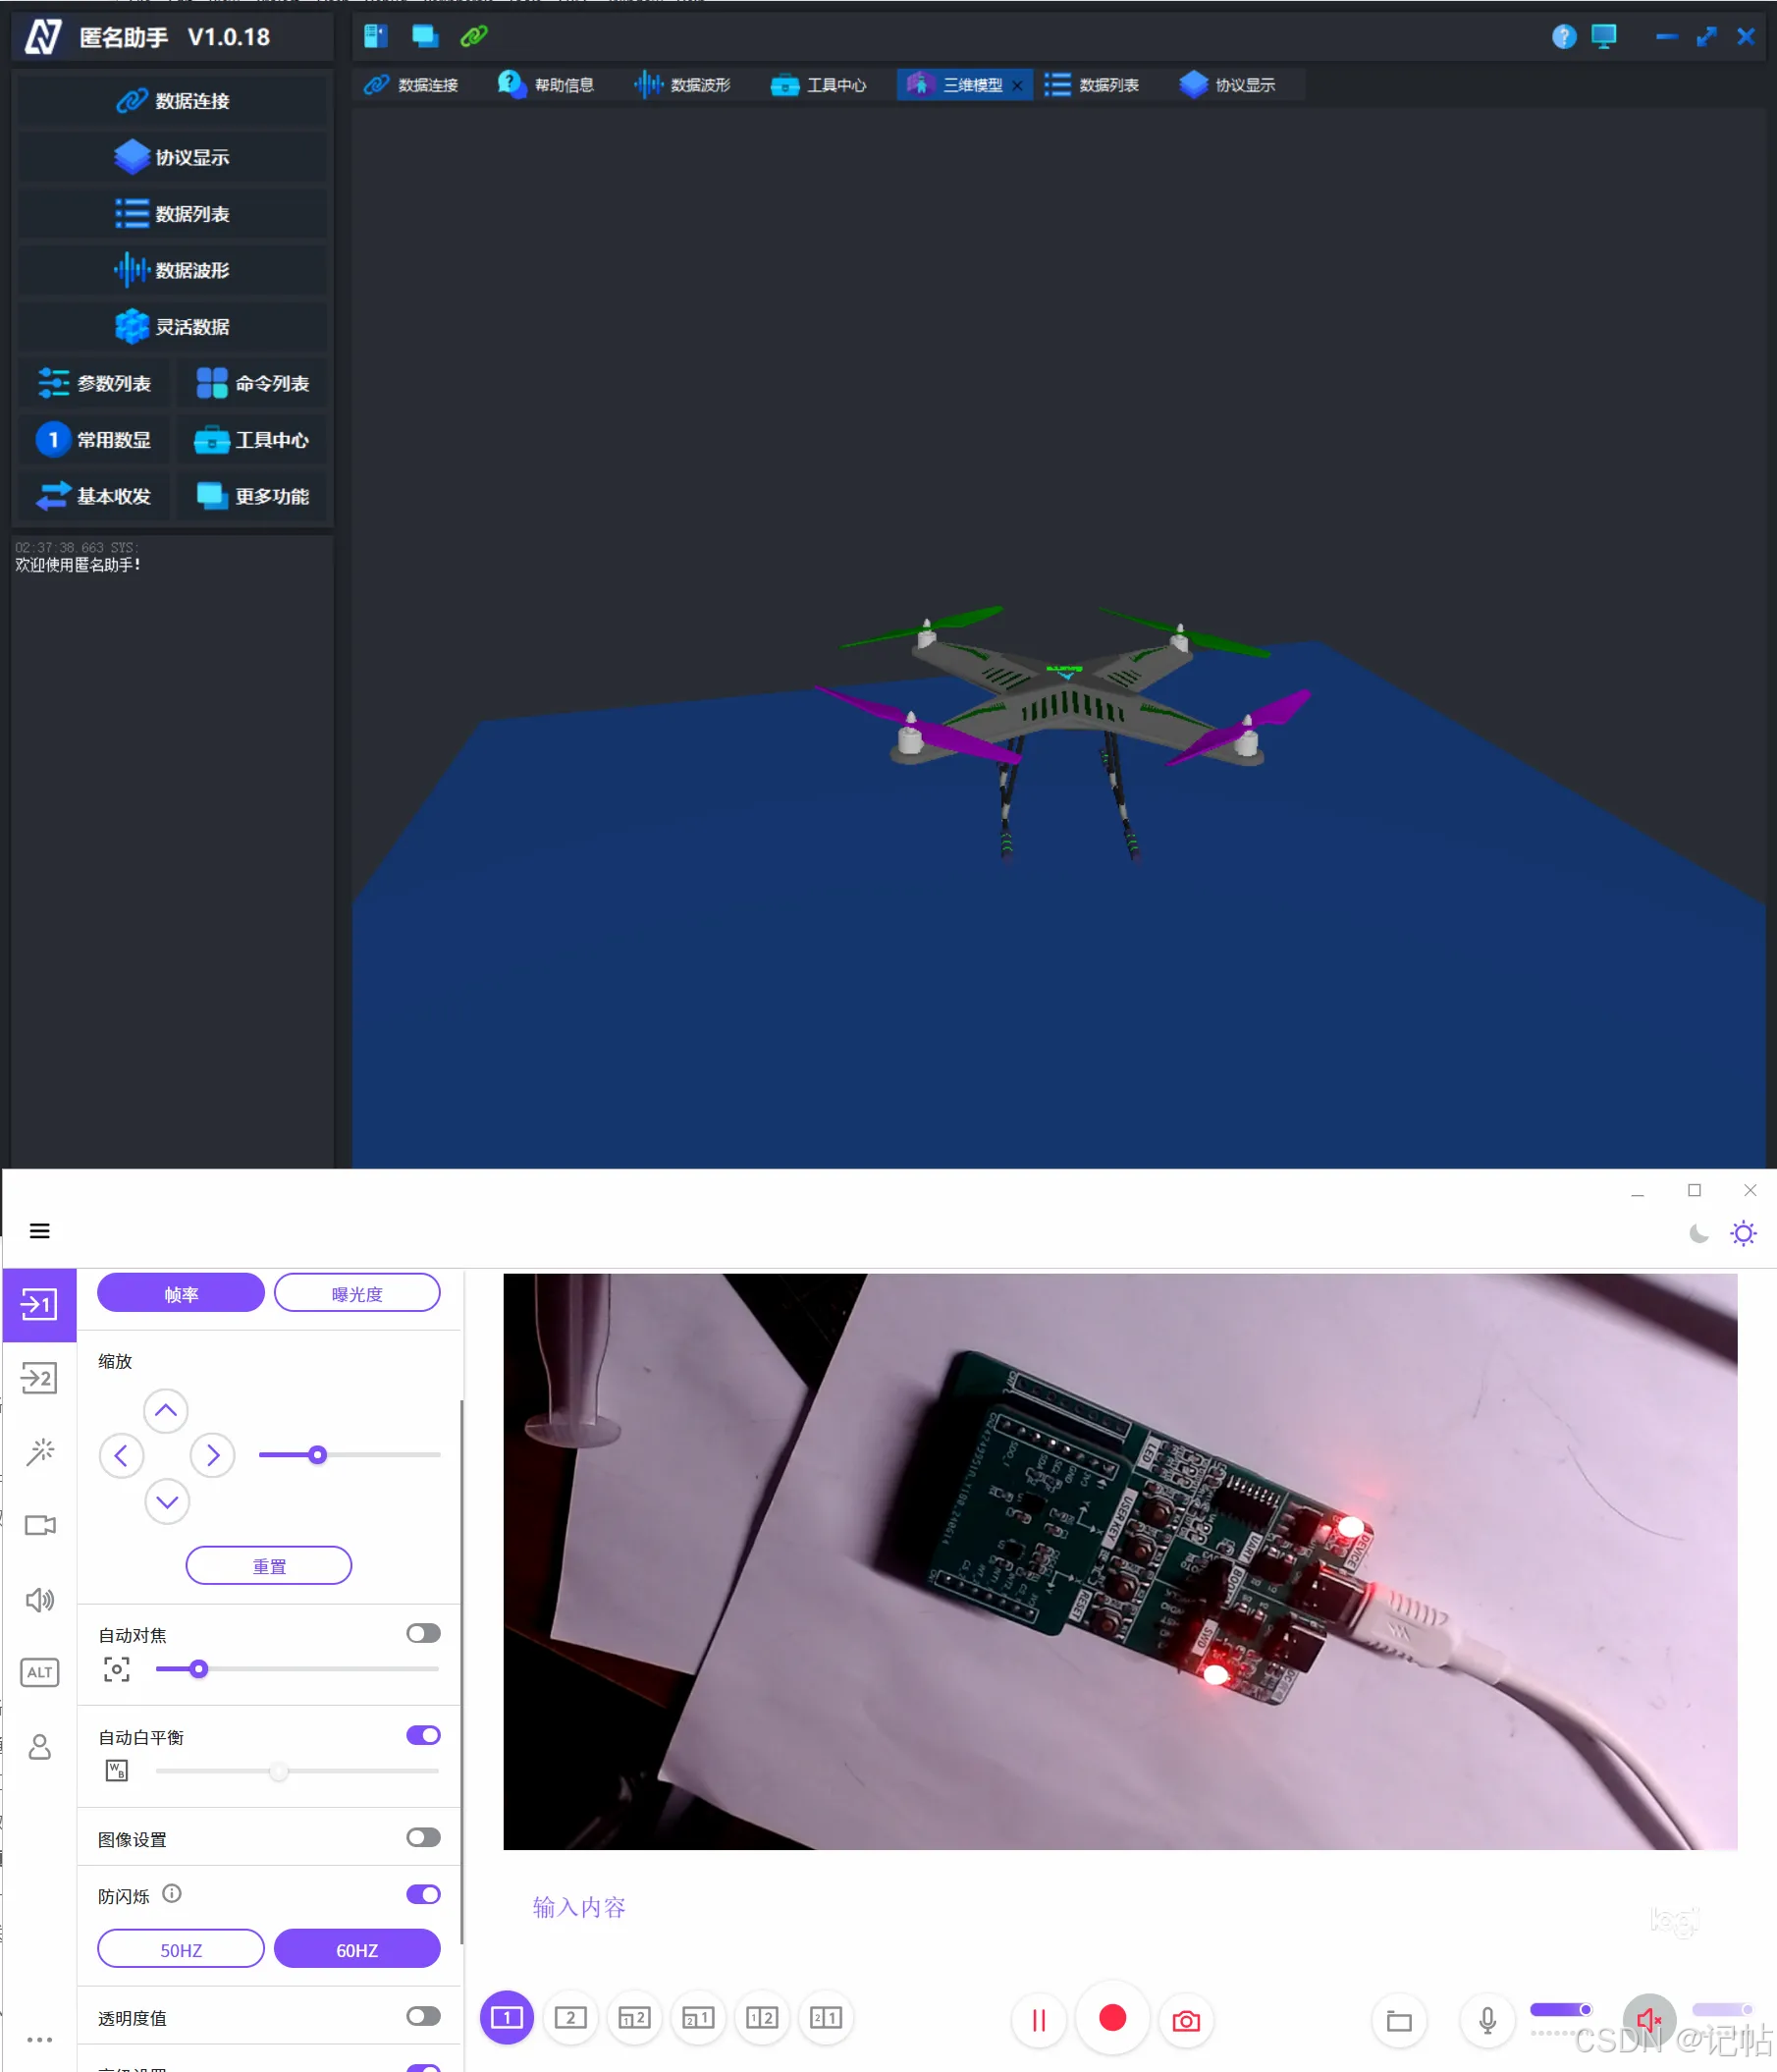Image resolution: width=1777 pixels, height=2072 pixels.
Task: Click the red record button
Action: click(x=1112, y=2018)
